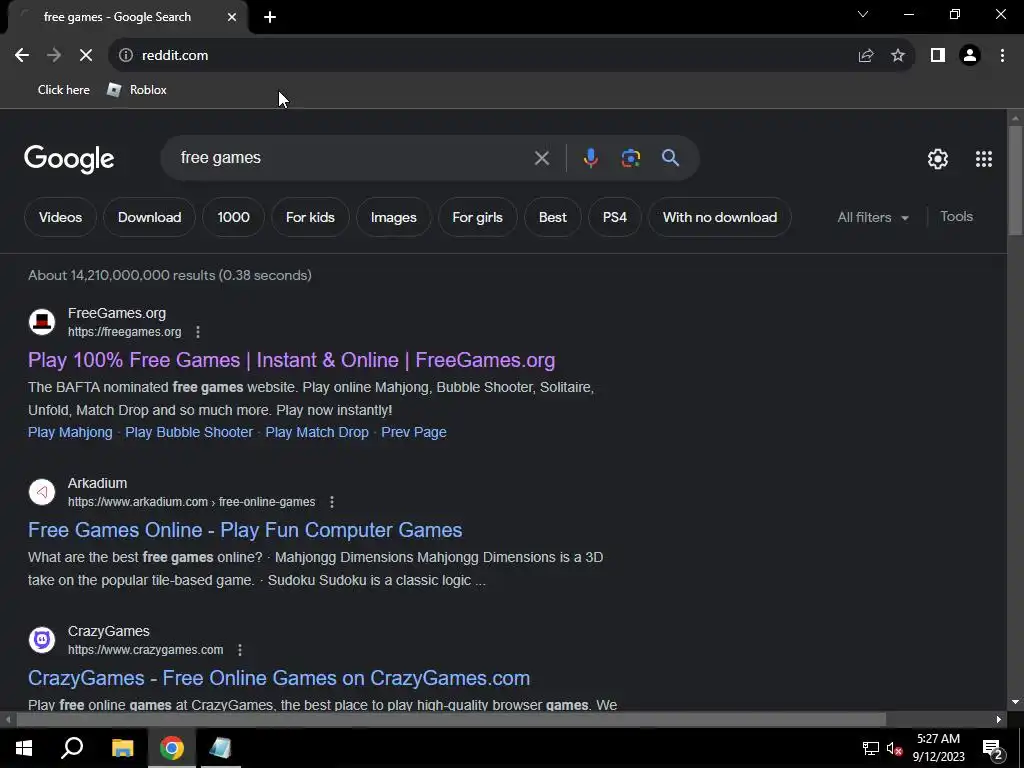The height and width of the screenshot is (768, 1024).
Task: Open Play 100% Free Games result
Action: 291,360
